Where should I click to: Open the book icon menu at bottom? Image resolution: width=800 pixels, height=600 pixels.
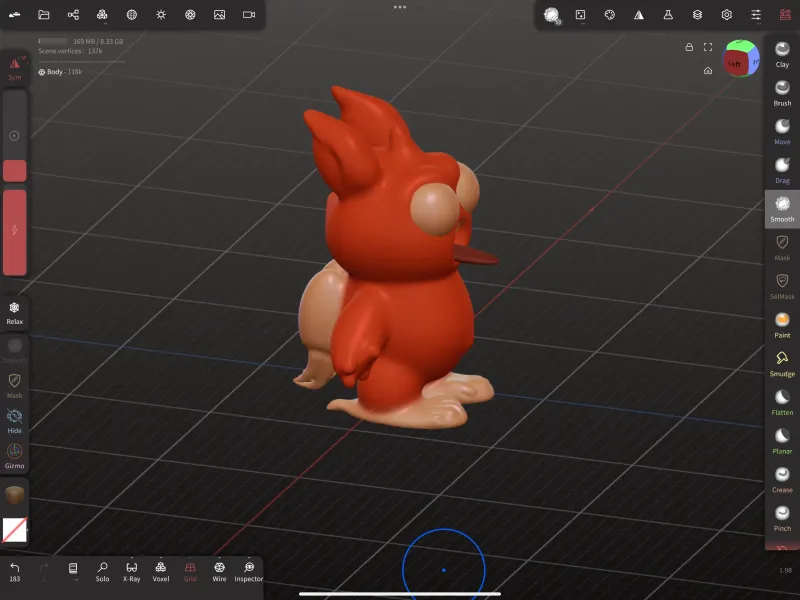pyautogui.click(x=73, y=570)
